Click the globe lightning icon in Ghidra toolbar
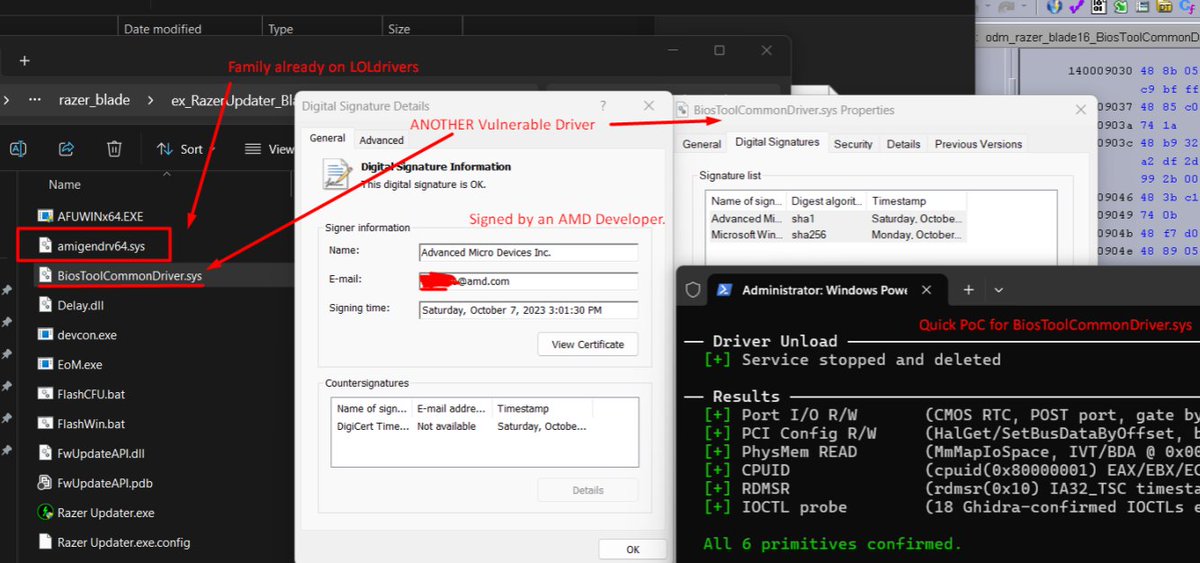 pyautogui.click(x=1054, y=7)
